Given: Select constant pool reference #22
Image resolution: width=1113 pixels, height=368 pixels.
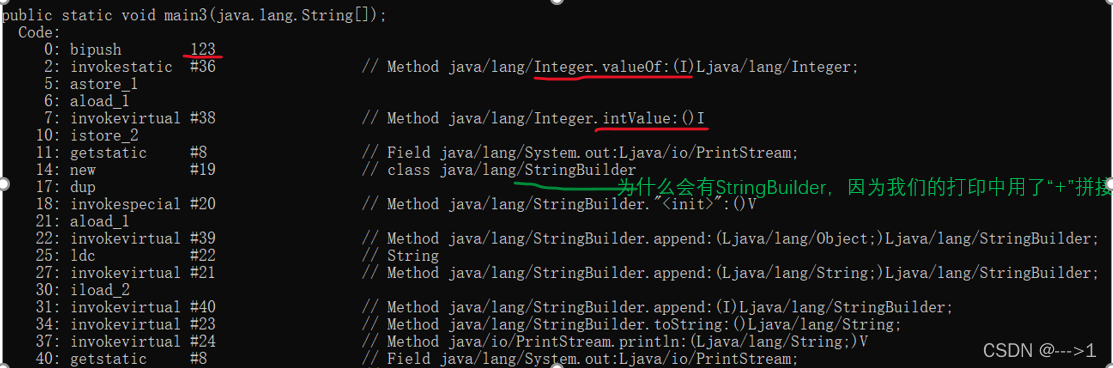Looking at the screenshot, I should (202, 256).
